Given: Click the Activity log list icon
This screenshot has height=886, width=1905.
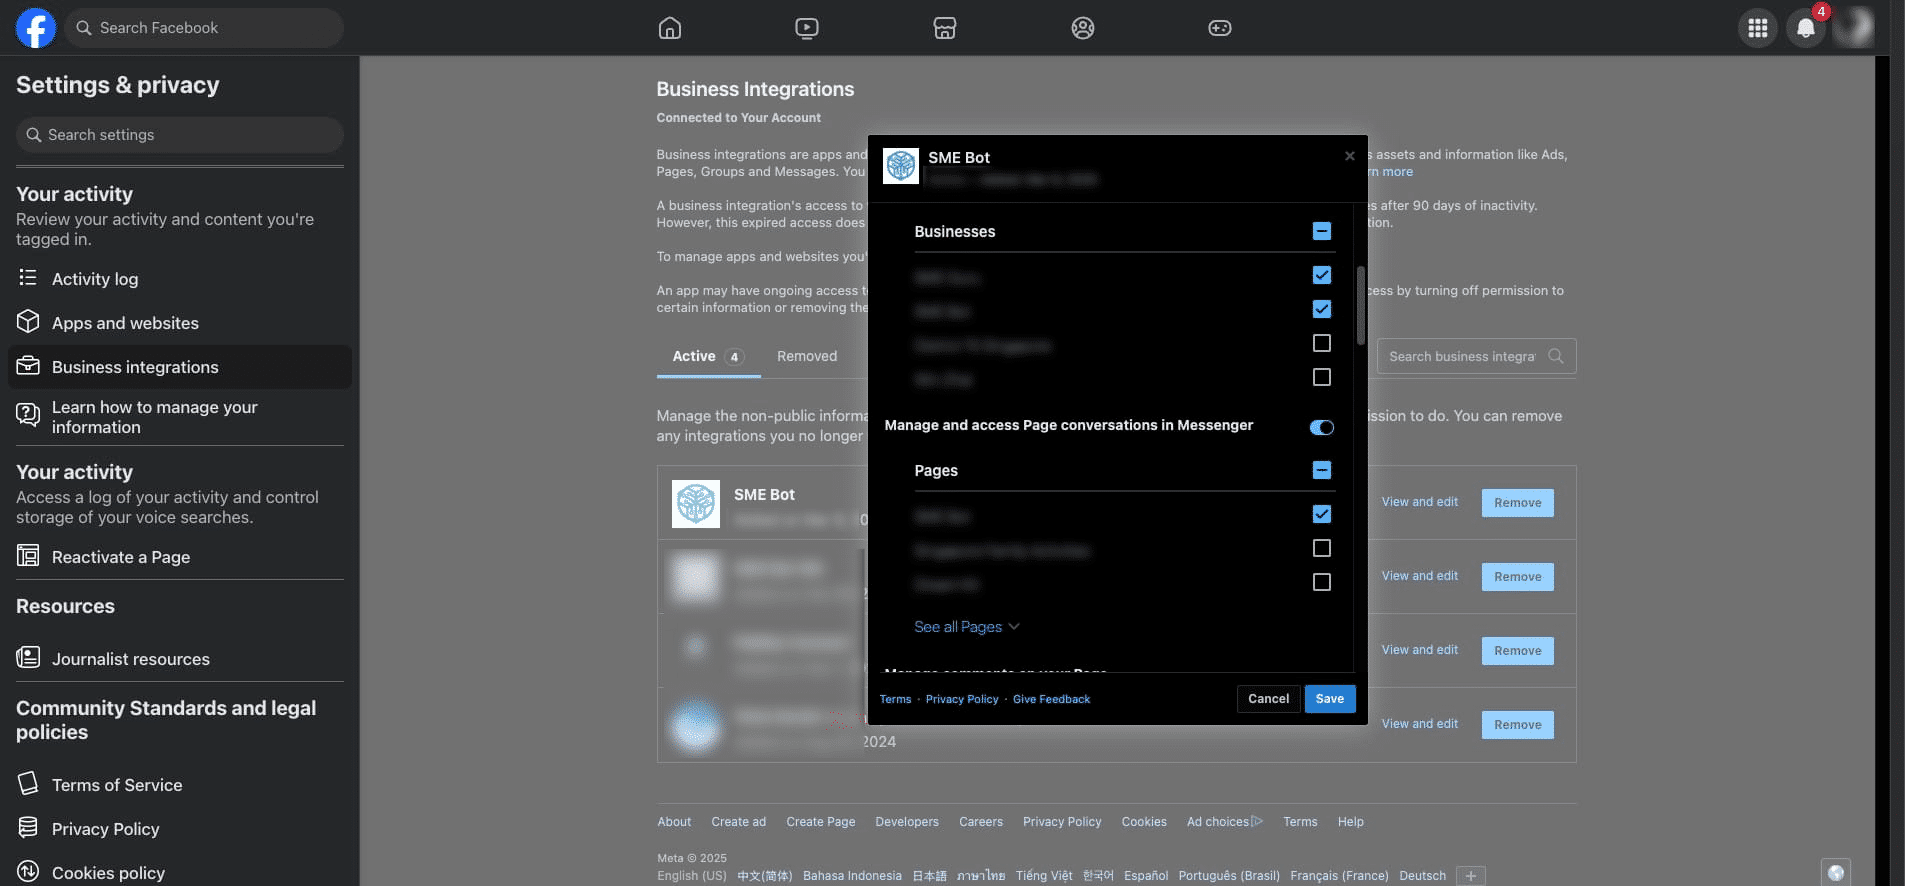Looking at the screenshot, I should [28, 278].
